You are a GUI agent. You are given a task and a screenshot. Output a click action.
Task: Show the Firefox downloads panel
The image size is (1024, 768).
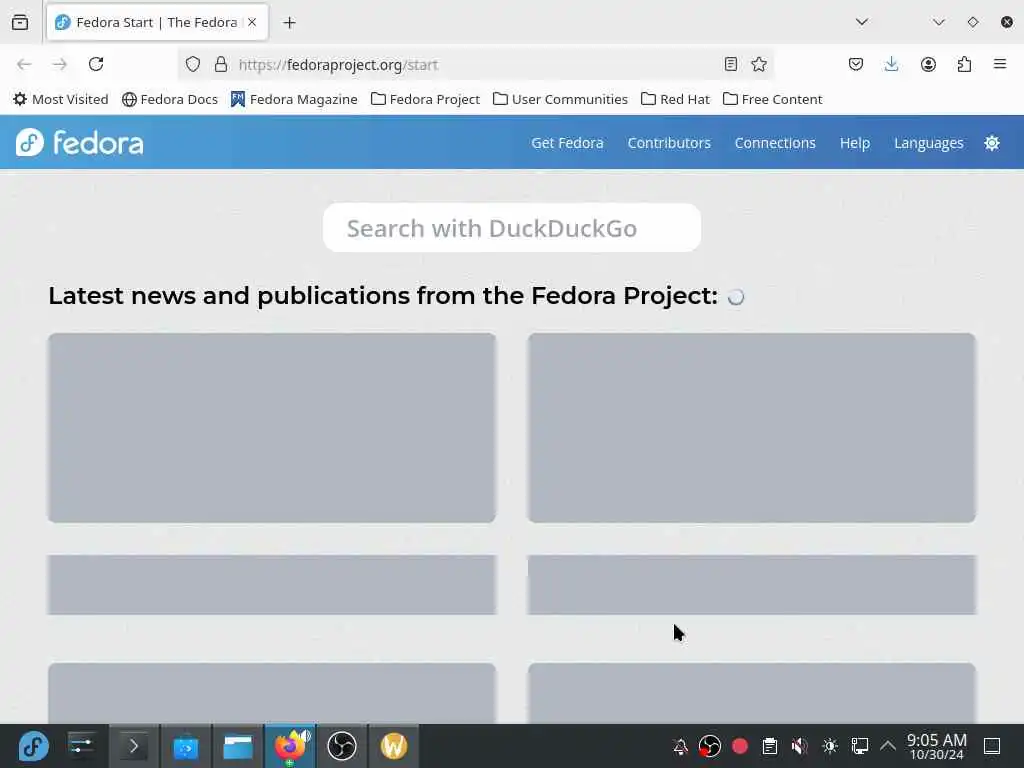coord(891,64)
